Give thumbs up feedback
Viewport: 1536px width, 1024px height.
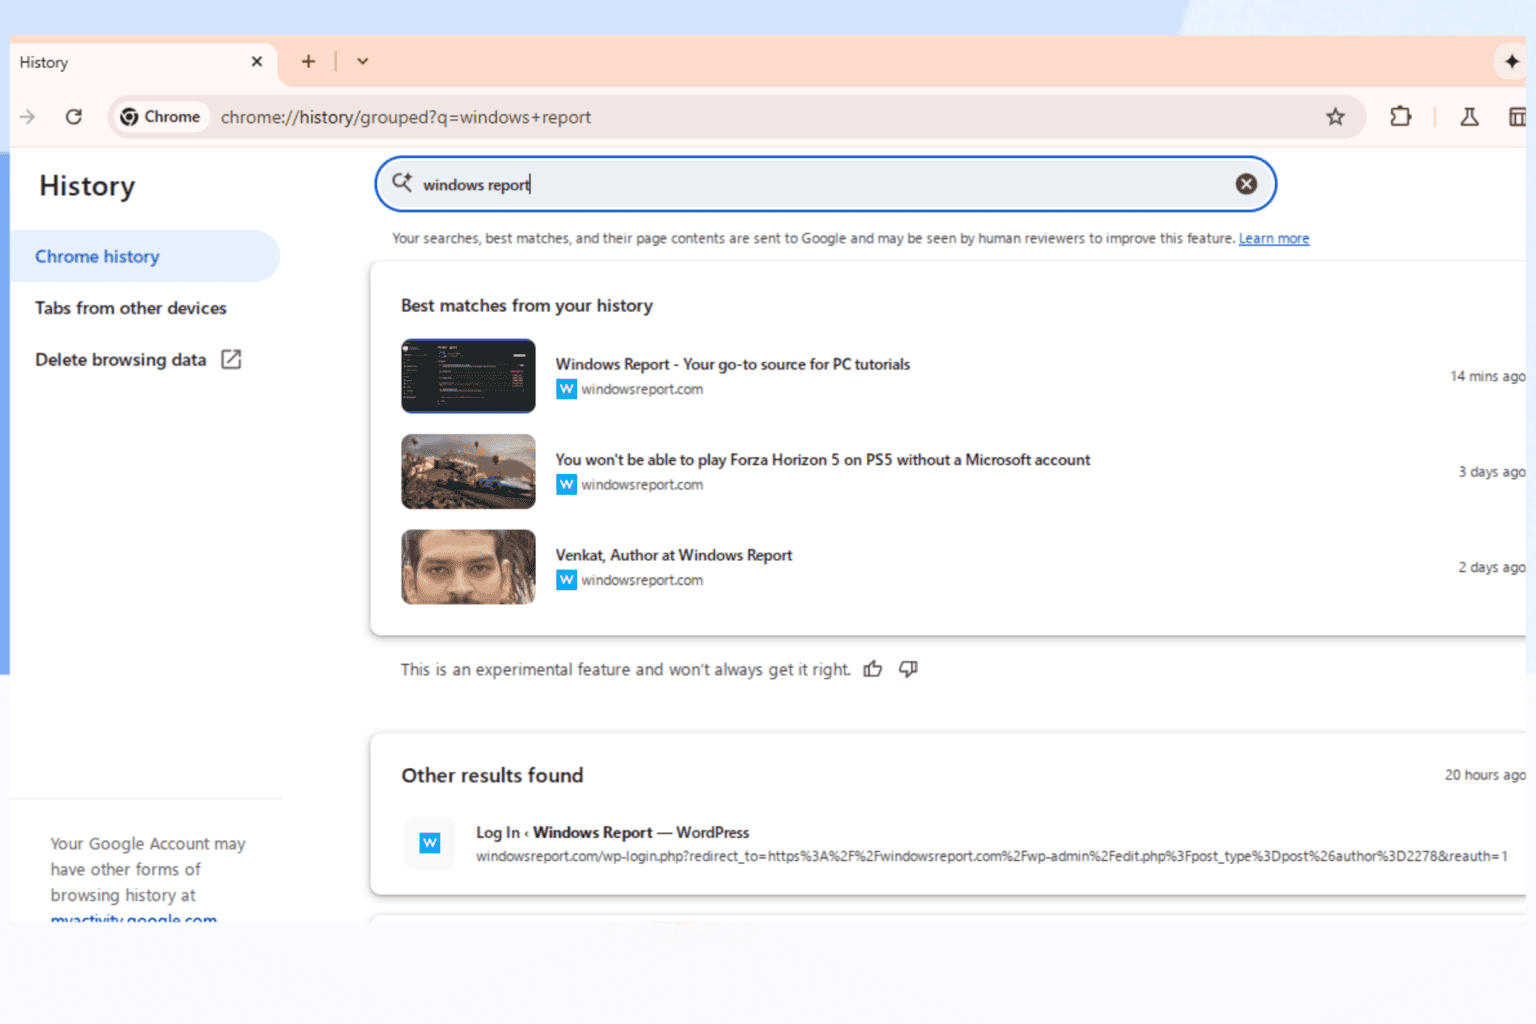(873, 669)
